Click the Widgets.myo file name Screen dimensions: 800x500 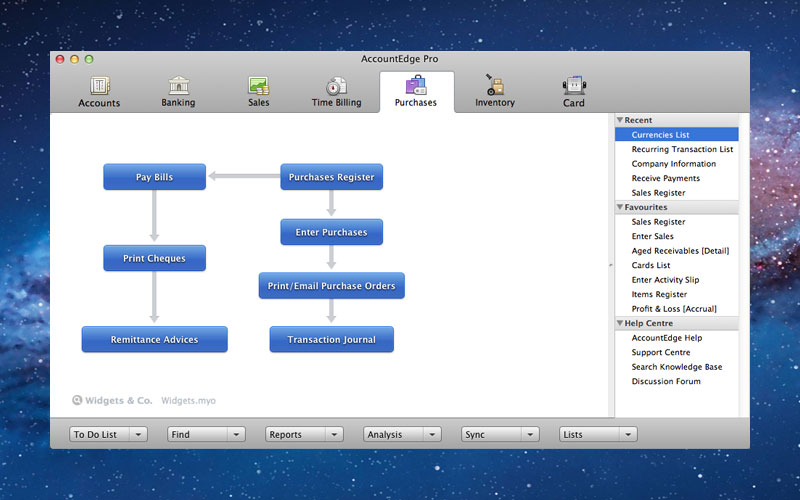tap(188, 401)
